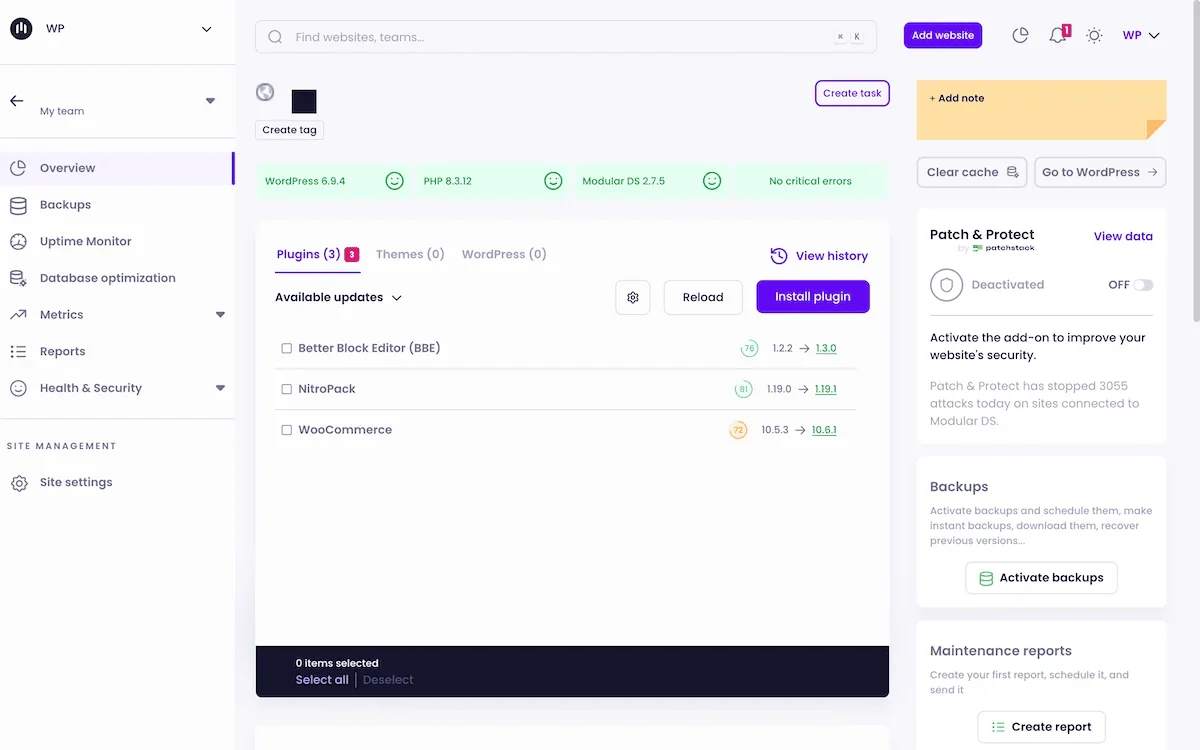Image resolution: width=1200 pixels, height=750 pixels.
Task: Collapse the sidebar with the back arrow
Action: click(x=16, y=100)
